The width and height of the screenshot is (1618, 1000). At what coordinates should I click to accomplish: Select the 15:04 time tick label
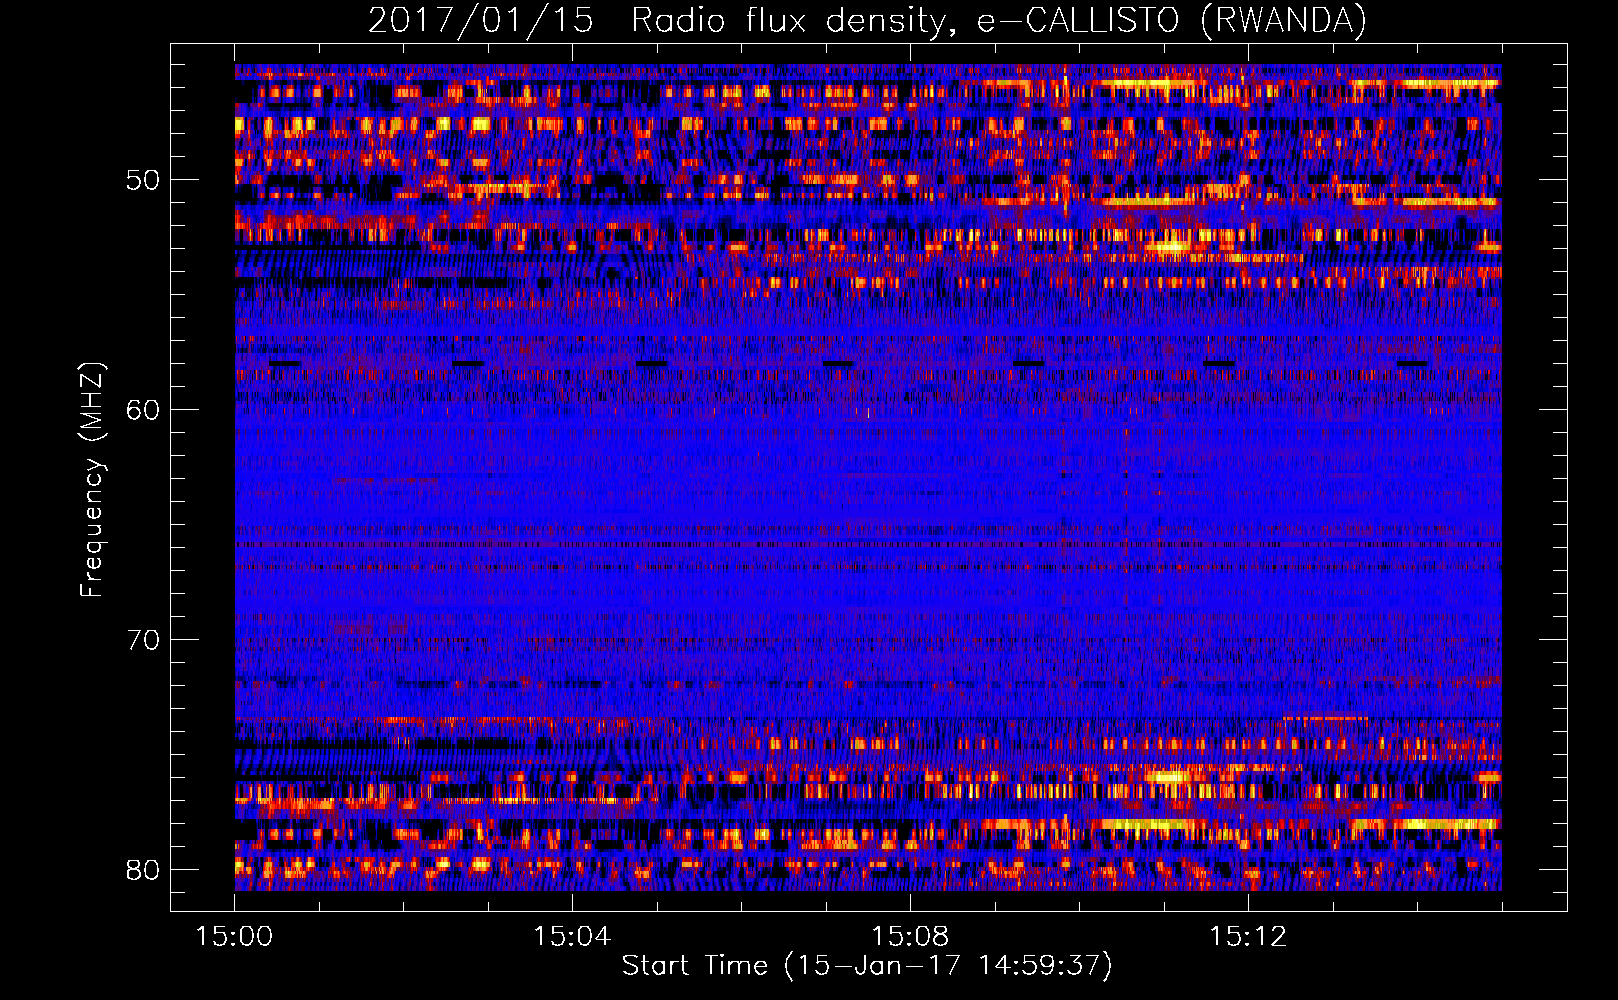(572, 937)
